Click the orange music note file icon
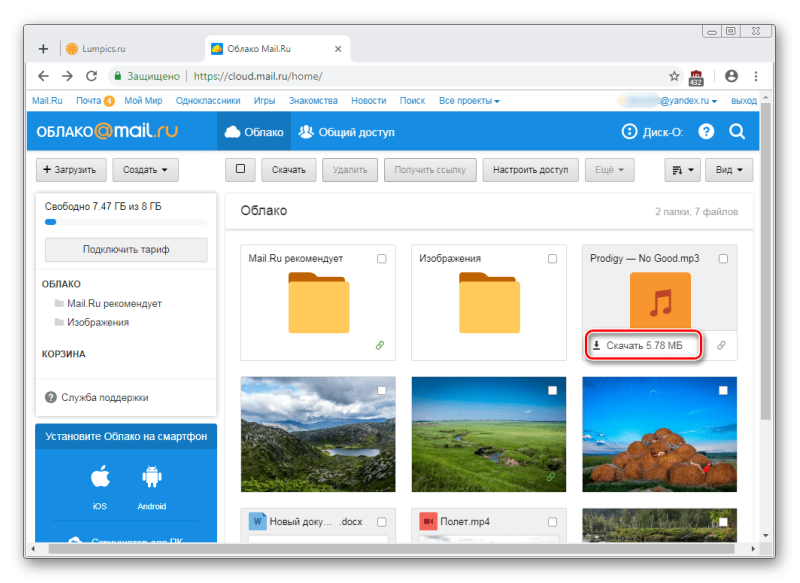Screen dimensions: 800x583 [x=660, y=300]
